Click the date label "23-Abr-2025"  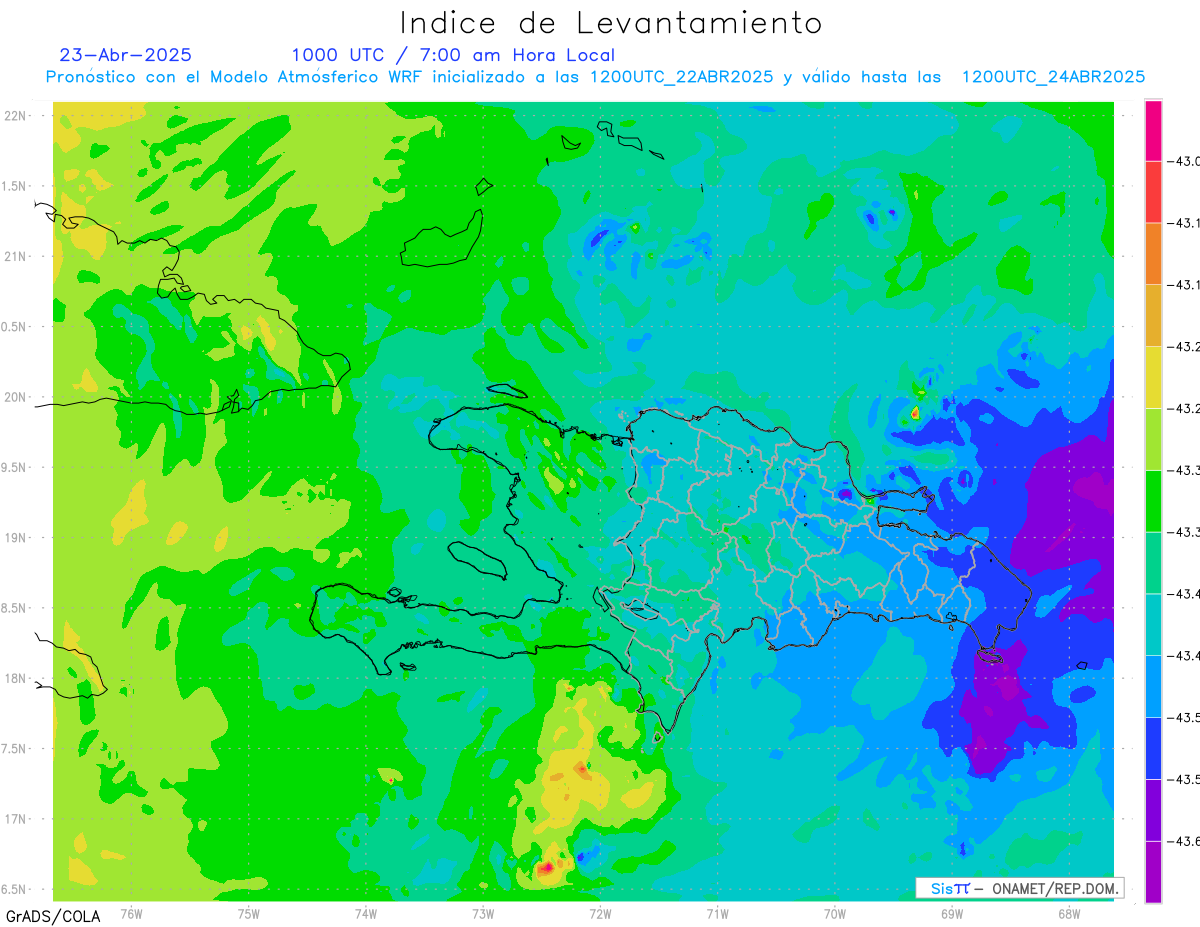coord(126,55)
